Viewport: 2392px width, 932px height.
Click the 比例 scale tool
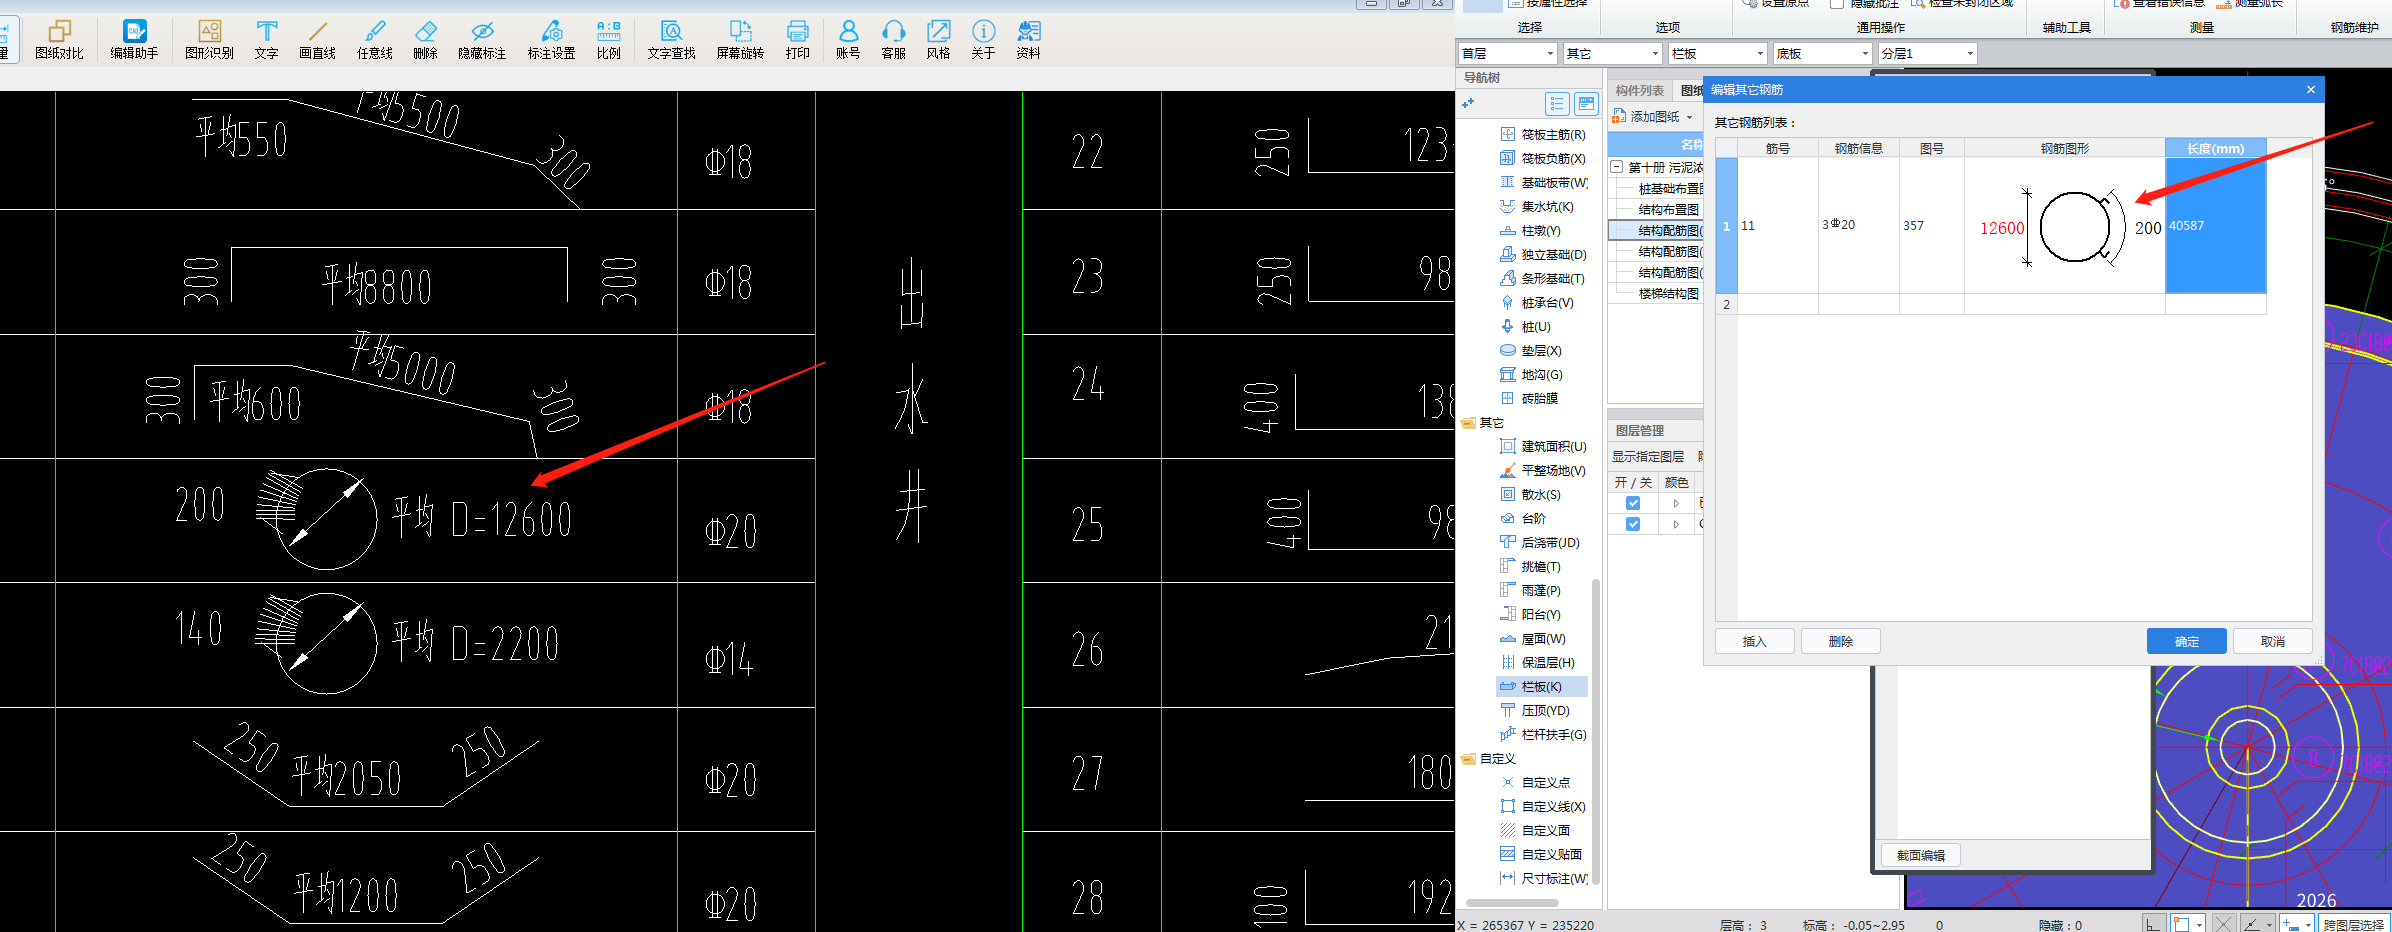(608, 40)
